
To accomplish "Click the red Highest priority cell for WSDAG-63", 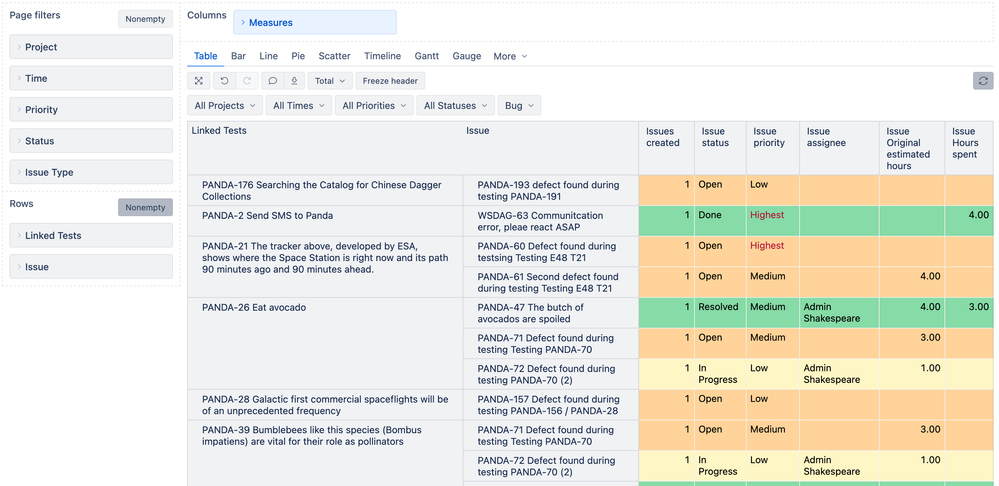I will point(767,215).
